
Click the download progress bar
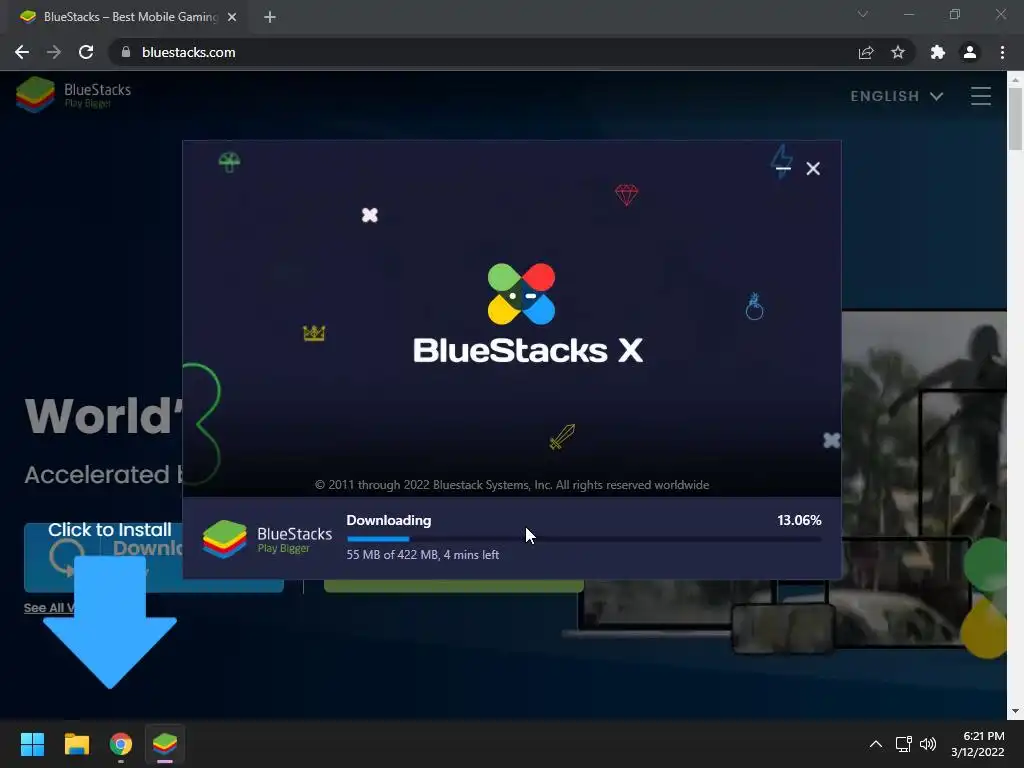584,539
